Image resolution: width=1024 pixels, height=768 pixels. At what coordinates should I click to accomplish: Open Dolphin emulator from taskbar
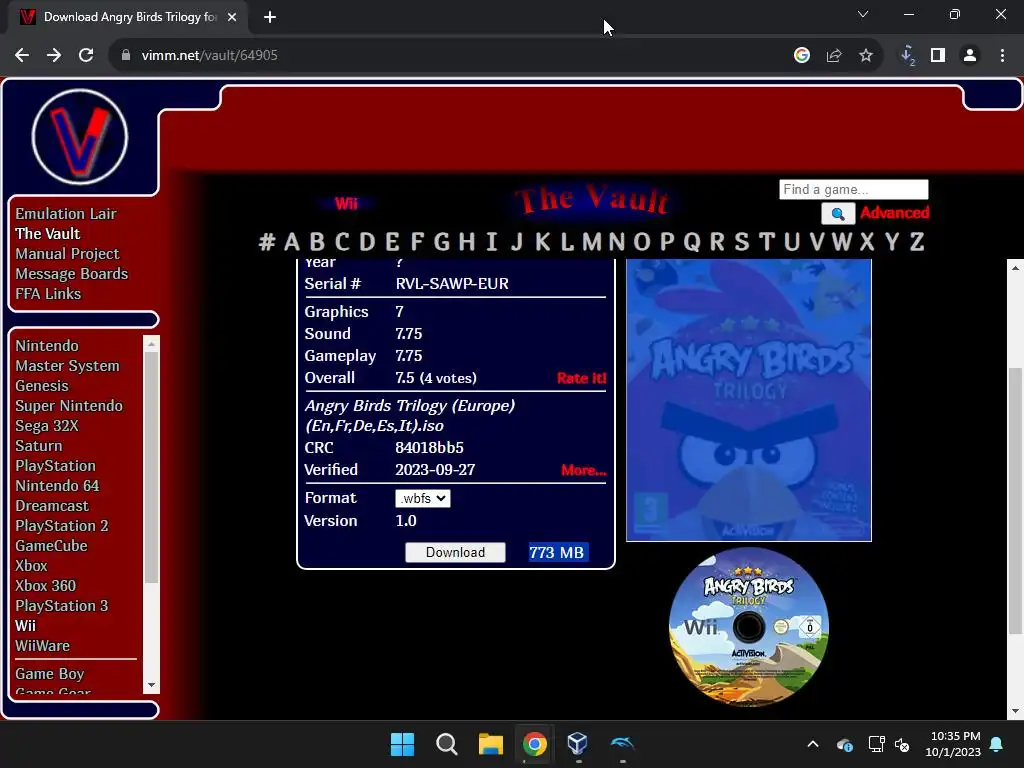coord(622,744)
